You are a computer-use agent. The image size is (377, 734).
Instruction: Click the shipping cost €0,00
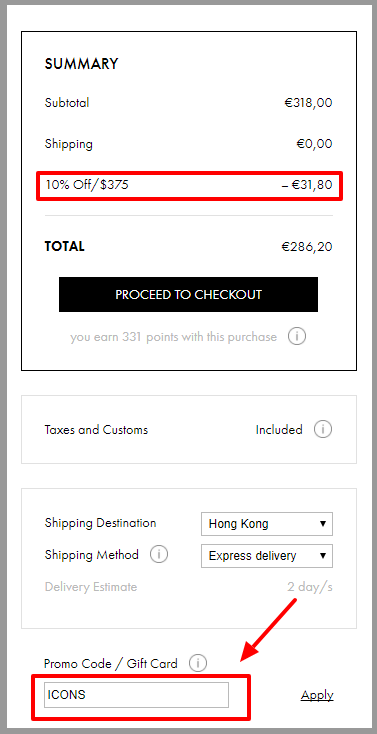314,144
